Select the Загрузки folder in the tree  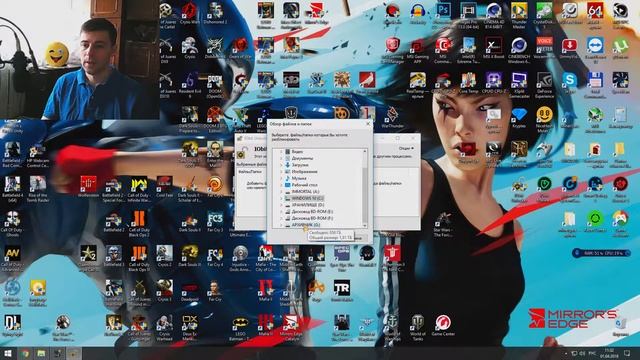point(300,165)
